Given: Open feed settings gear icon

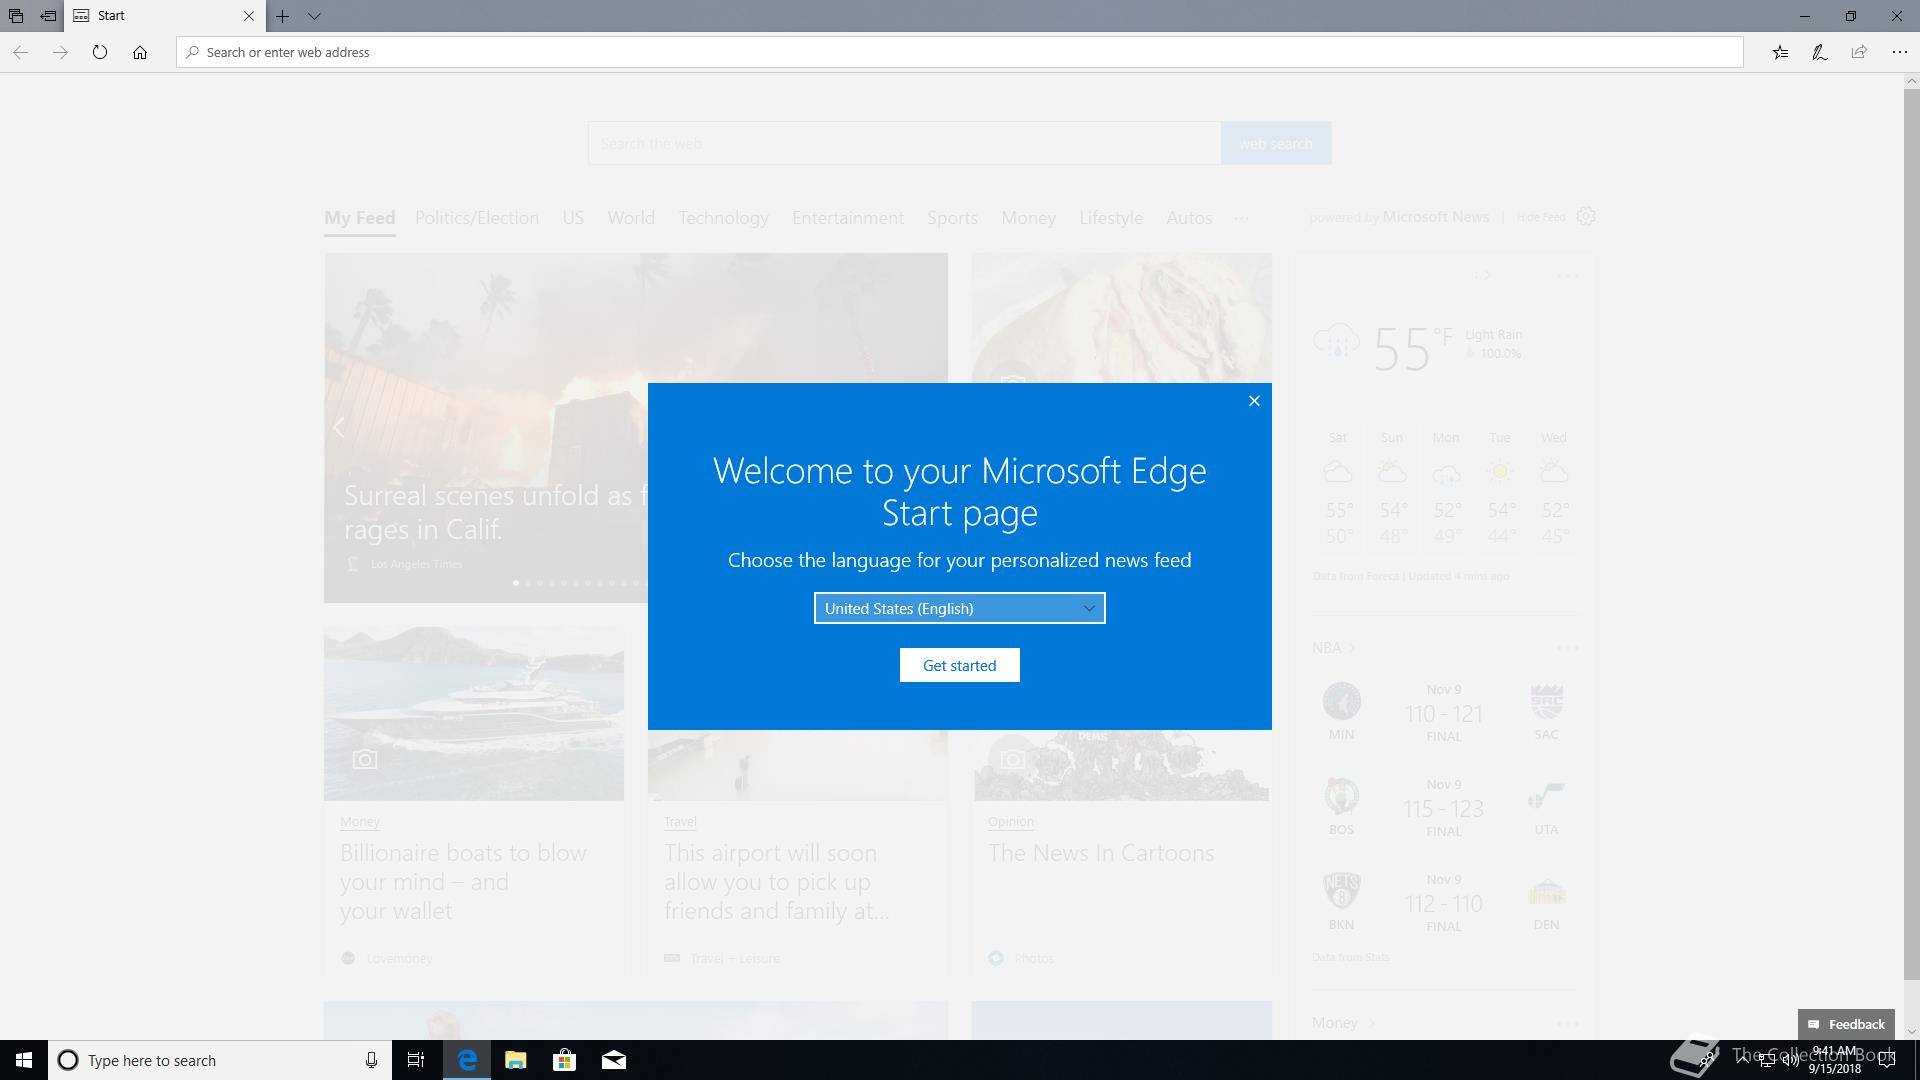Looking at the screenshot, I should click(x=1586, y=217).
